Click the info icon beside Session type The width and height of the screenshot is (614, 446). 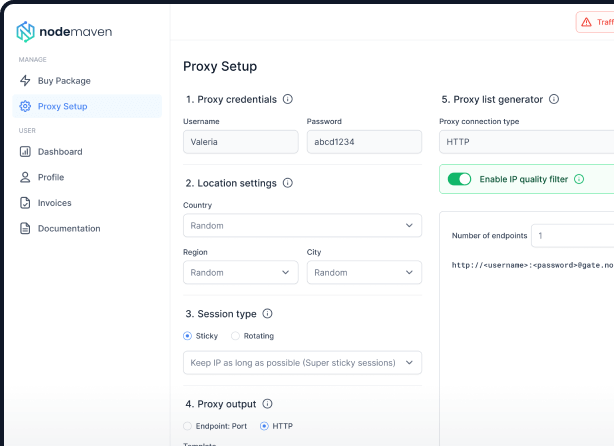[267, 313]
